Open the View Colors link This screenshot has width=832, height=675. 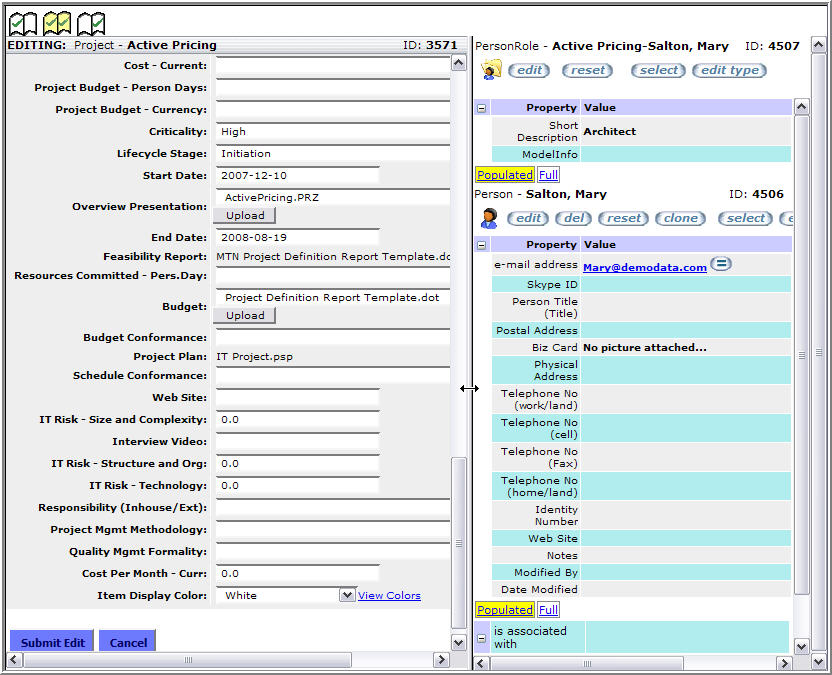(x=389, y=596)
